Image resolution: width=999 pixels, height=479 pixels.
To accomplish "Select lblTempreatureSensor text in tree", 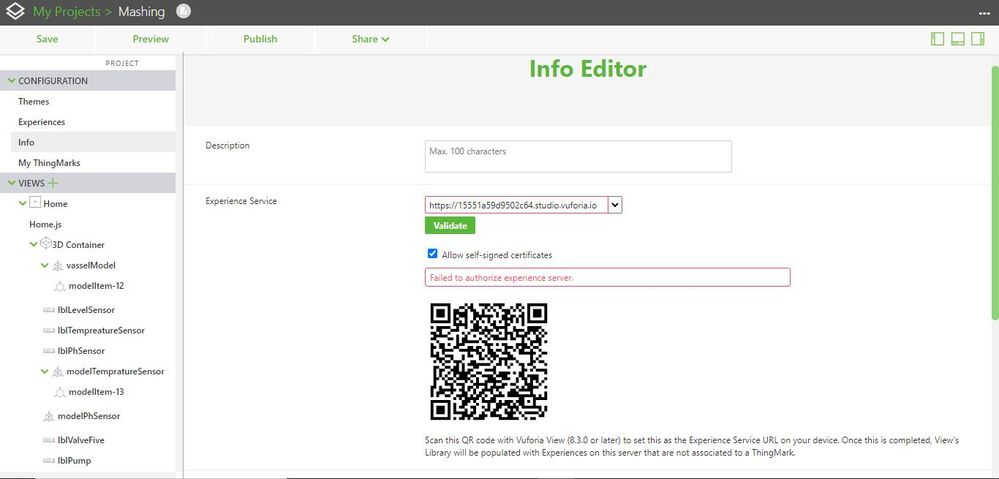I will [x=101, y=331].
